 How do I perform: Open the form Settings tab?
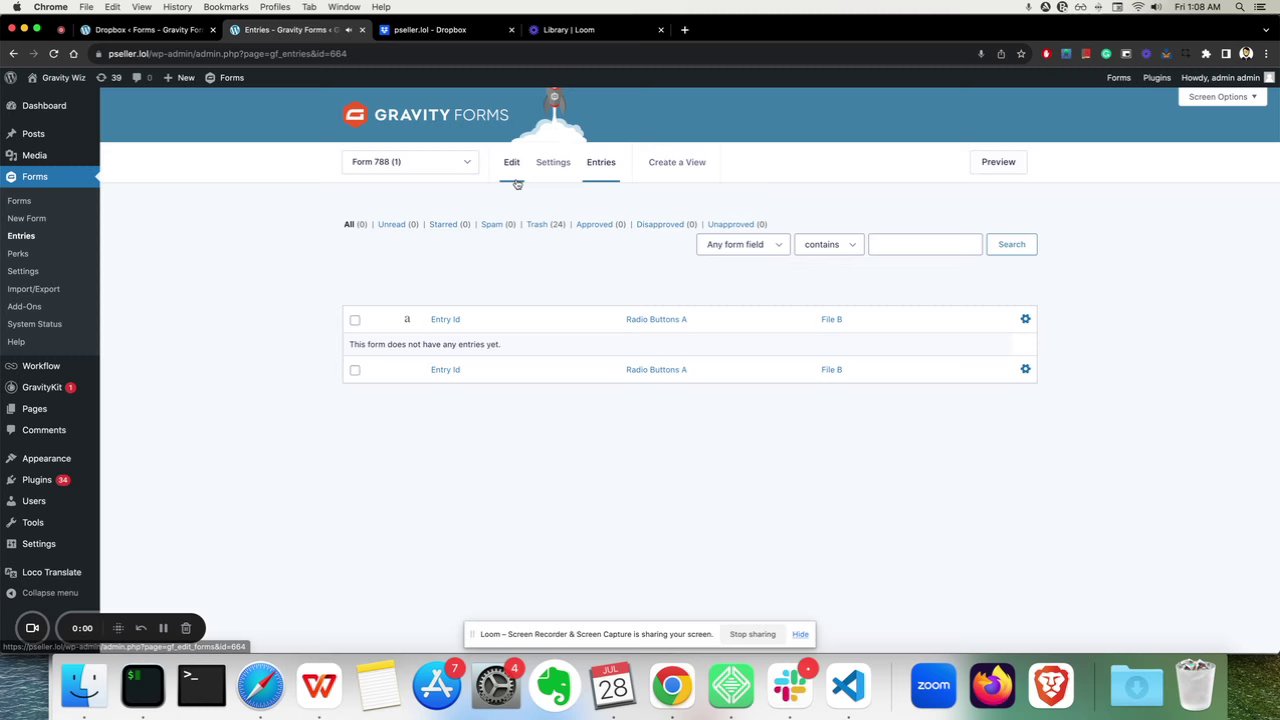(553, 162)
